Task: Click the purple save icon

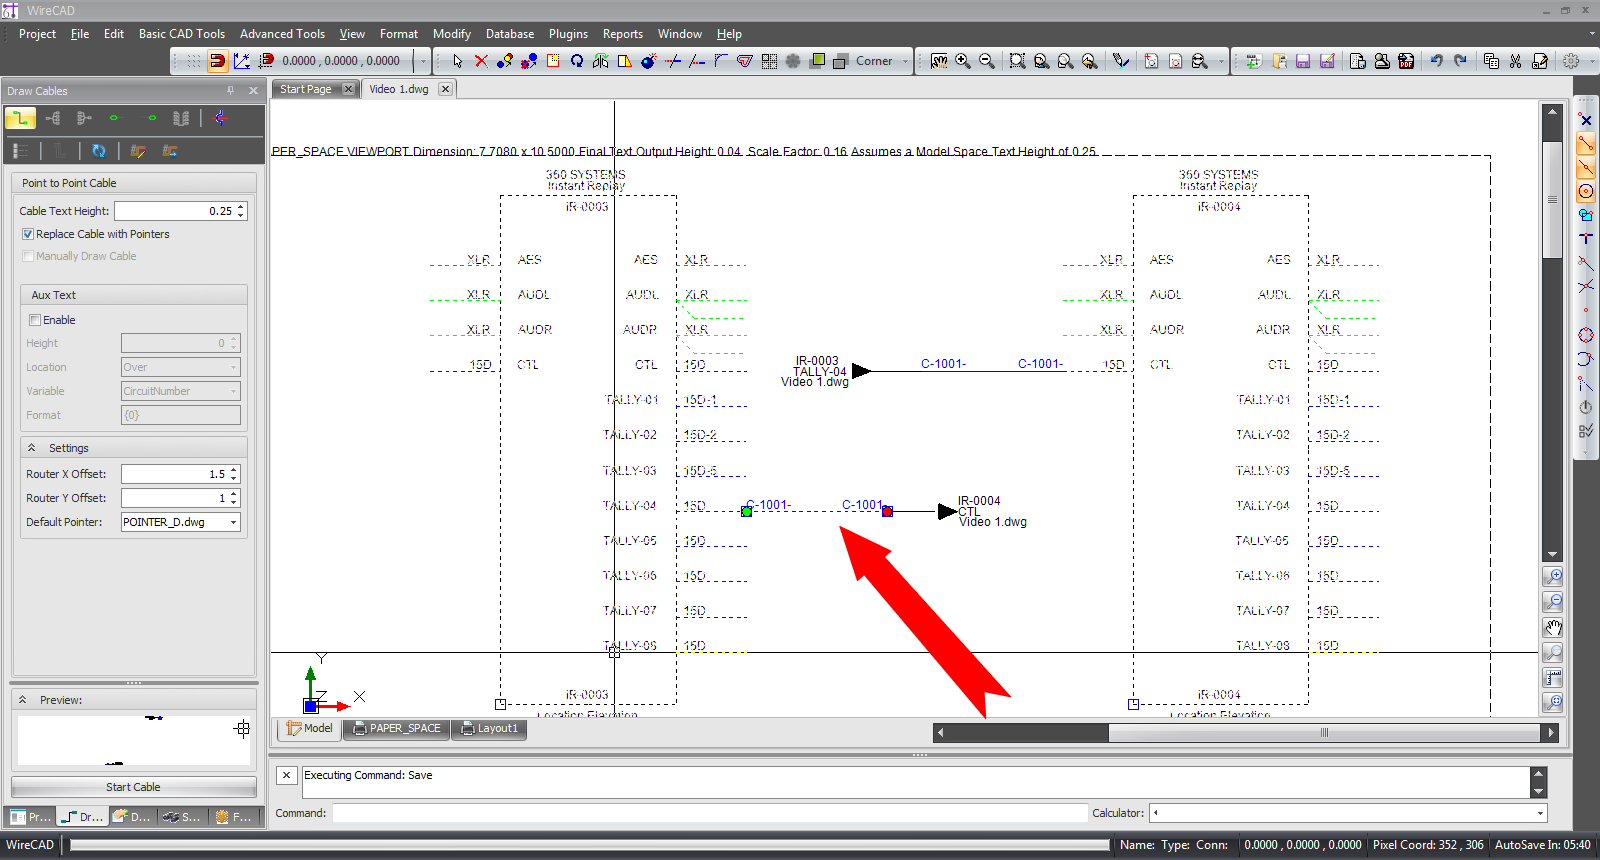Action: (x=1303, y=61)
